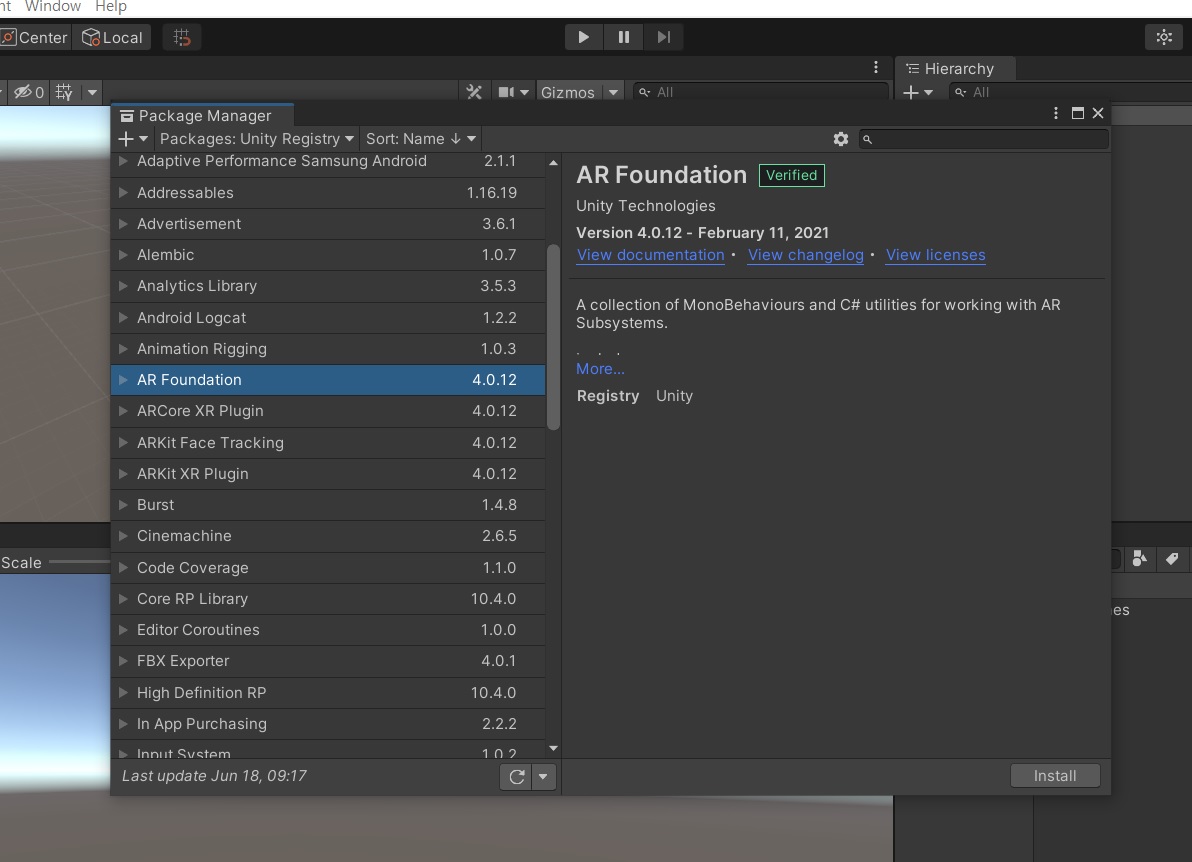Click the Package Manager search box
Screen dimensions: 1192x862
point(984,138)
